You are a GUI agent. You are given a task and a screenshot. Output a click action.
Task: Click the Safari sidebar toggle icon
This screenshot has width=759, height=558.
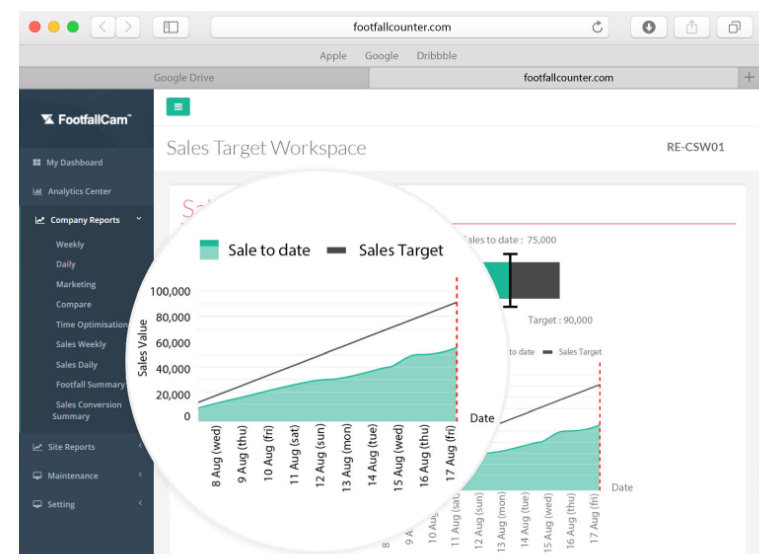(171, 27)
